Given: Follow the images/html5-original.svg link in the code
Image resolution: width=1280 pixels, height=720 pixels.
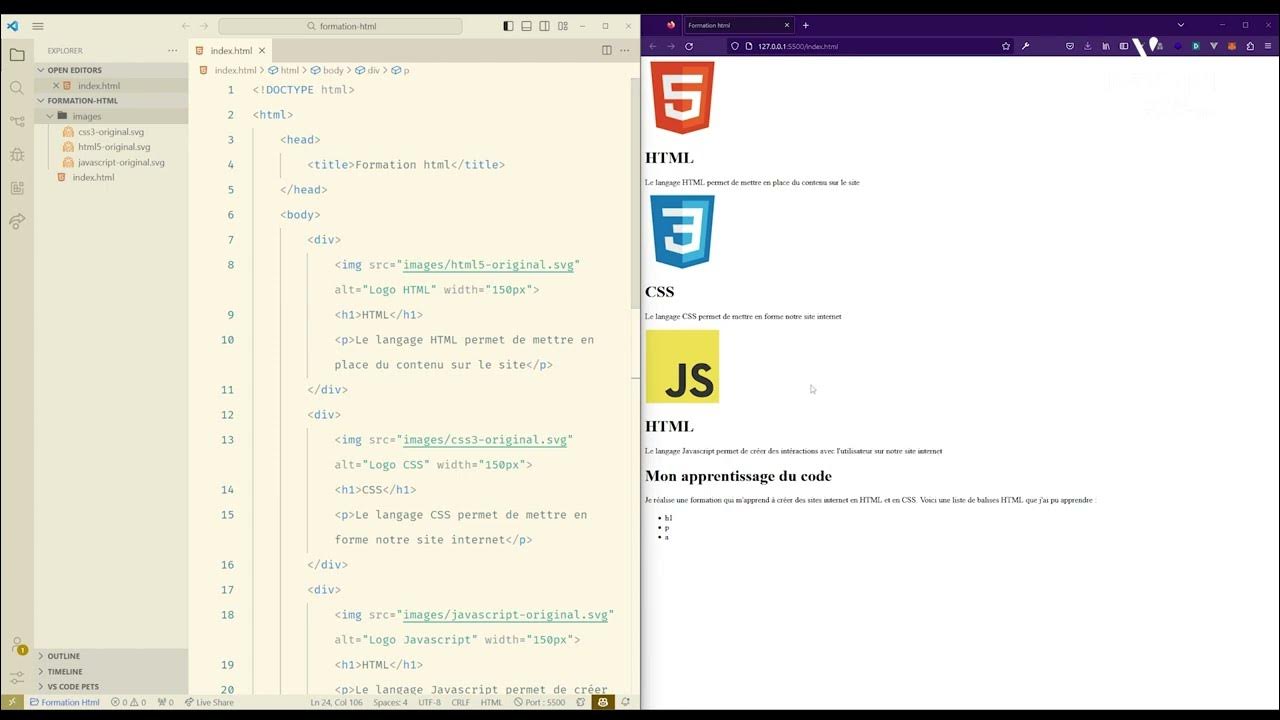Looking at the screenshot, I should click(x=488, y=265).
